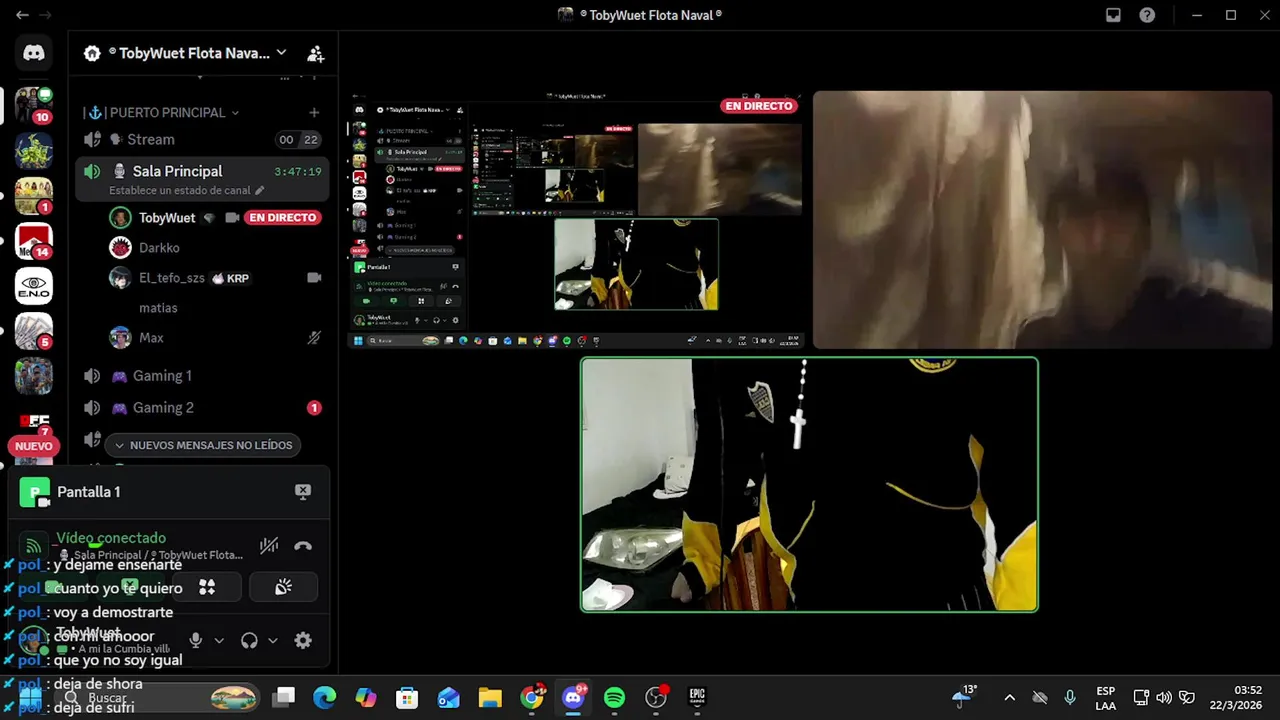Go back with title bar left arrow
Image resolution: width=1280 pixels, height=720 pixels.
click(22, 15)
